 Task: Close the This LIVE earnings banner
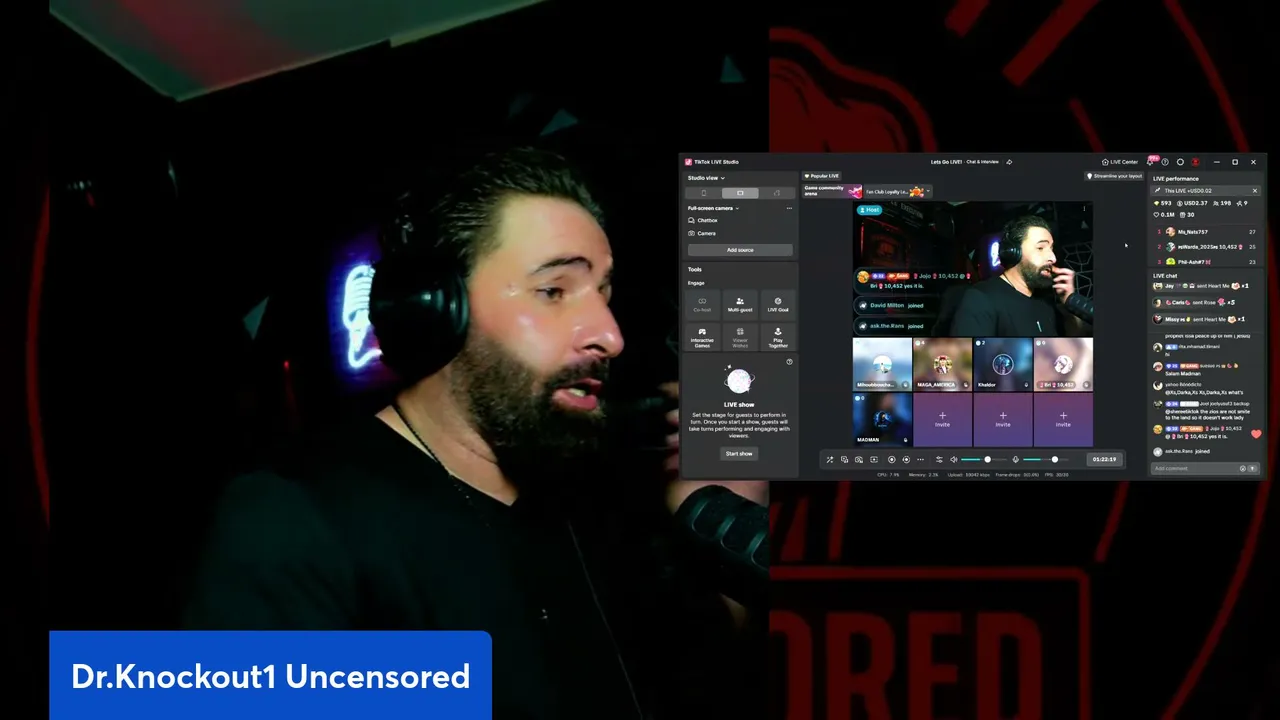[1255, 191]
